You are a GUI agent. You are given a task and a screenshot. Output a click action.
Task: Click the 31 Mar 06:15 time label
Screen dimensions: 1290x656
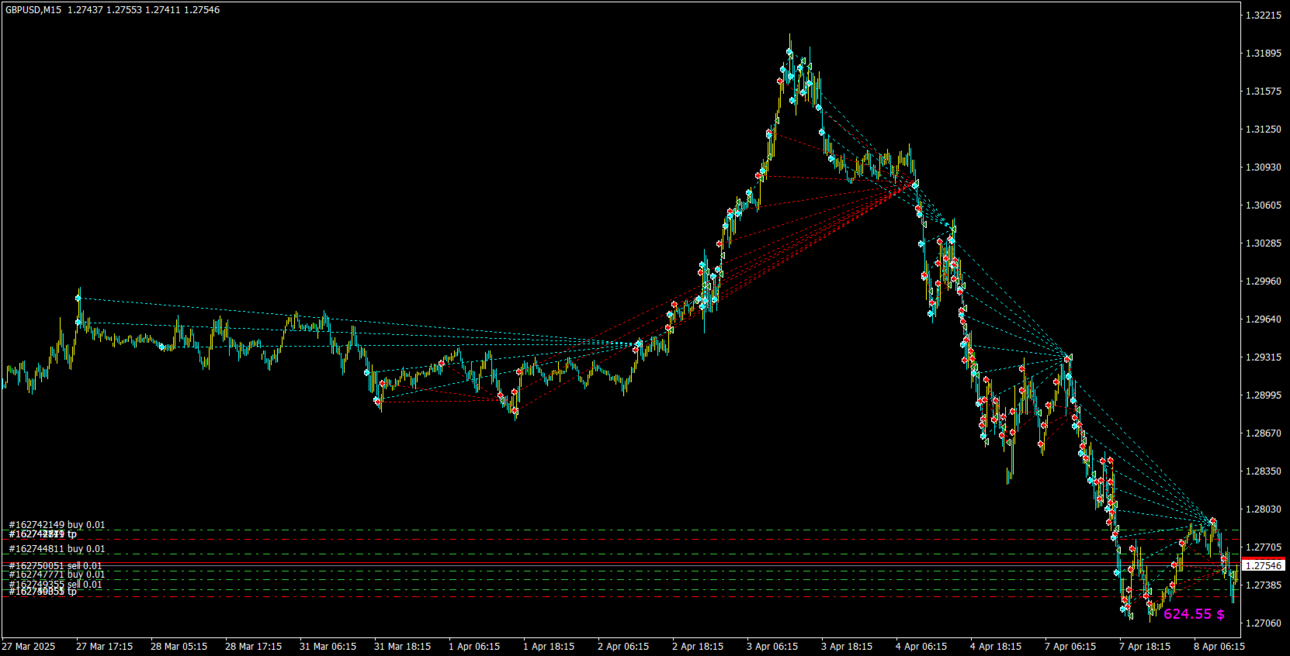point(328,647)
